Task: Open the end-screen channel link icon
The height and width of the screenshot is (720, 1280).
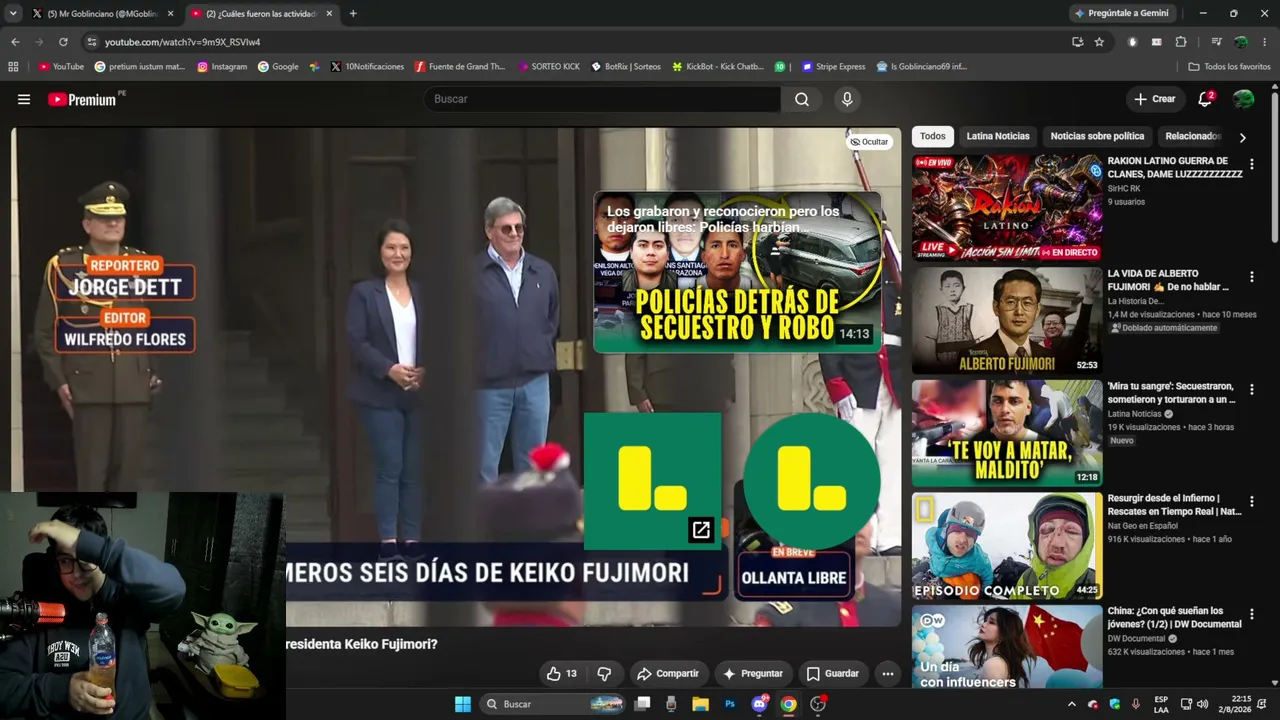Action: (701, 530)
